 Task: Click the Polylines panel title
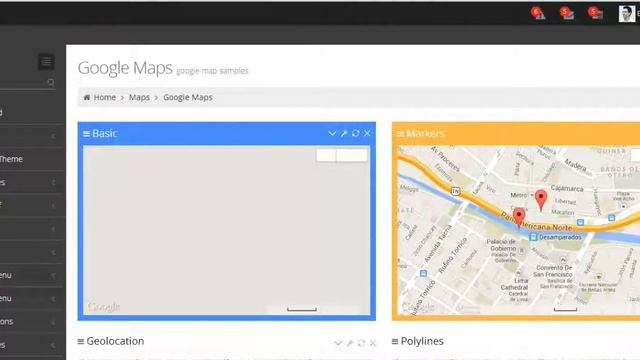(x=422, y=341)
